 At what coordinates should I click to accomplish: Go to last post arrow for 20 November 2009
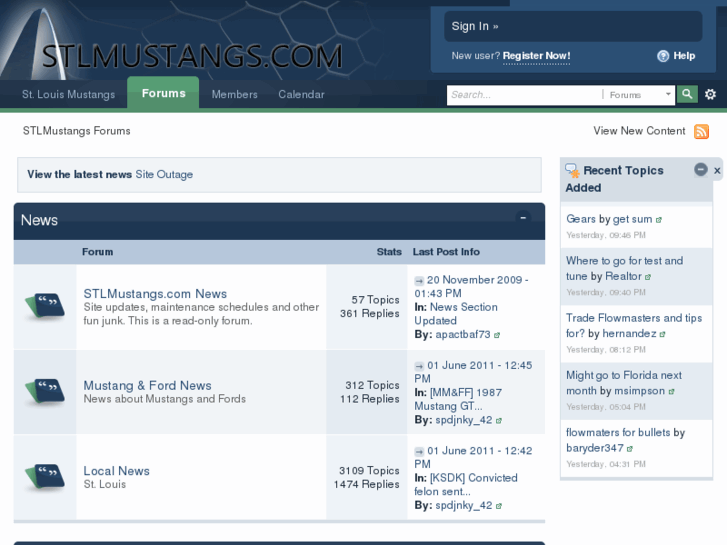[x=419, y=281]
